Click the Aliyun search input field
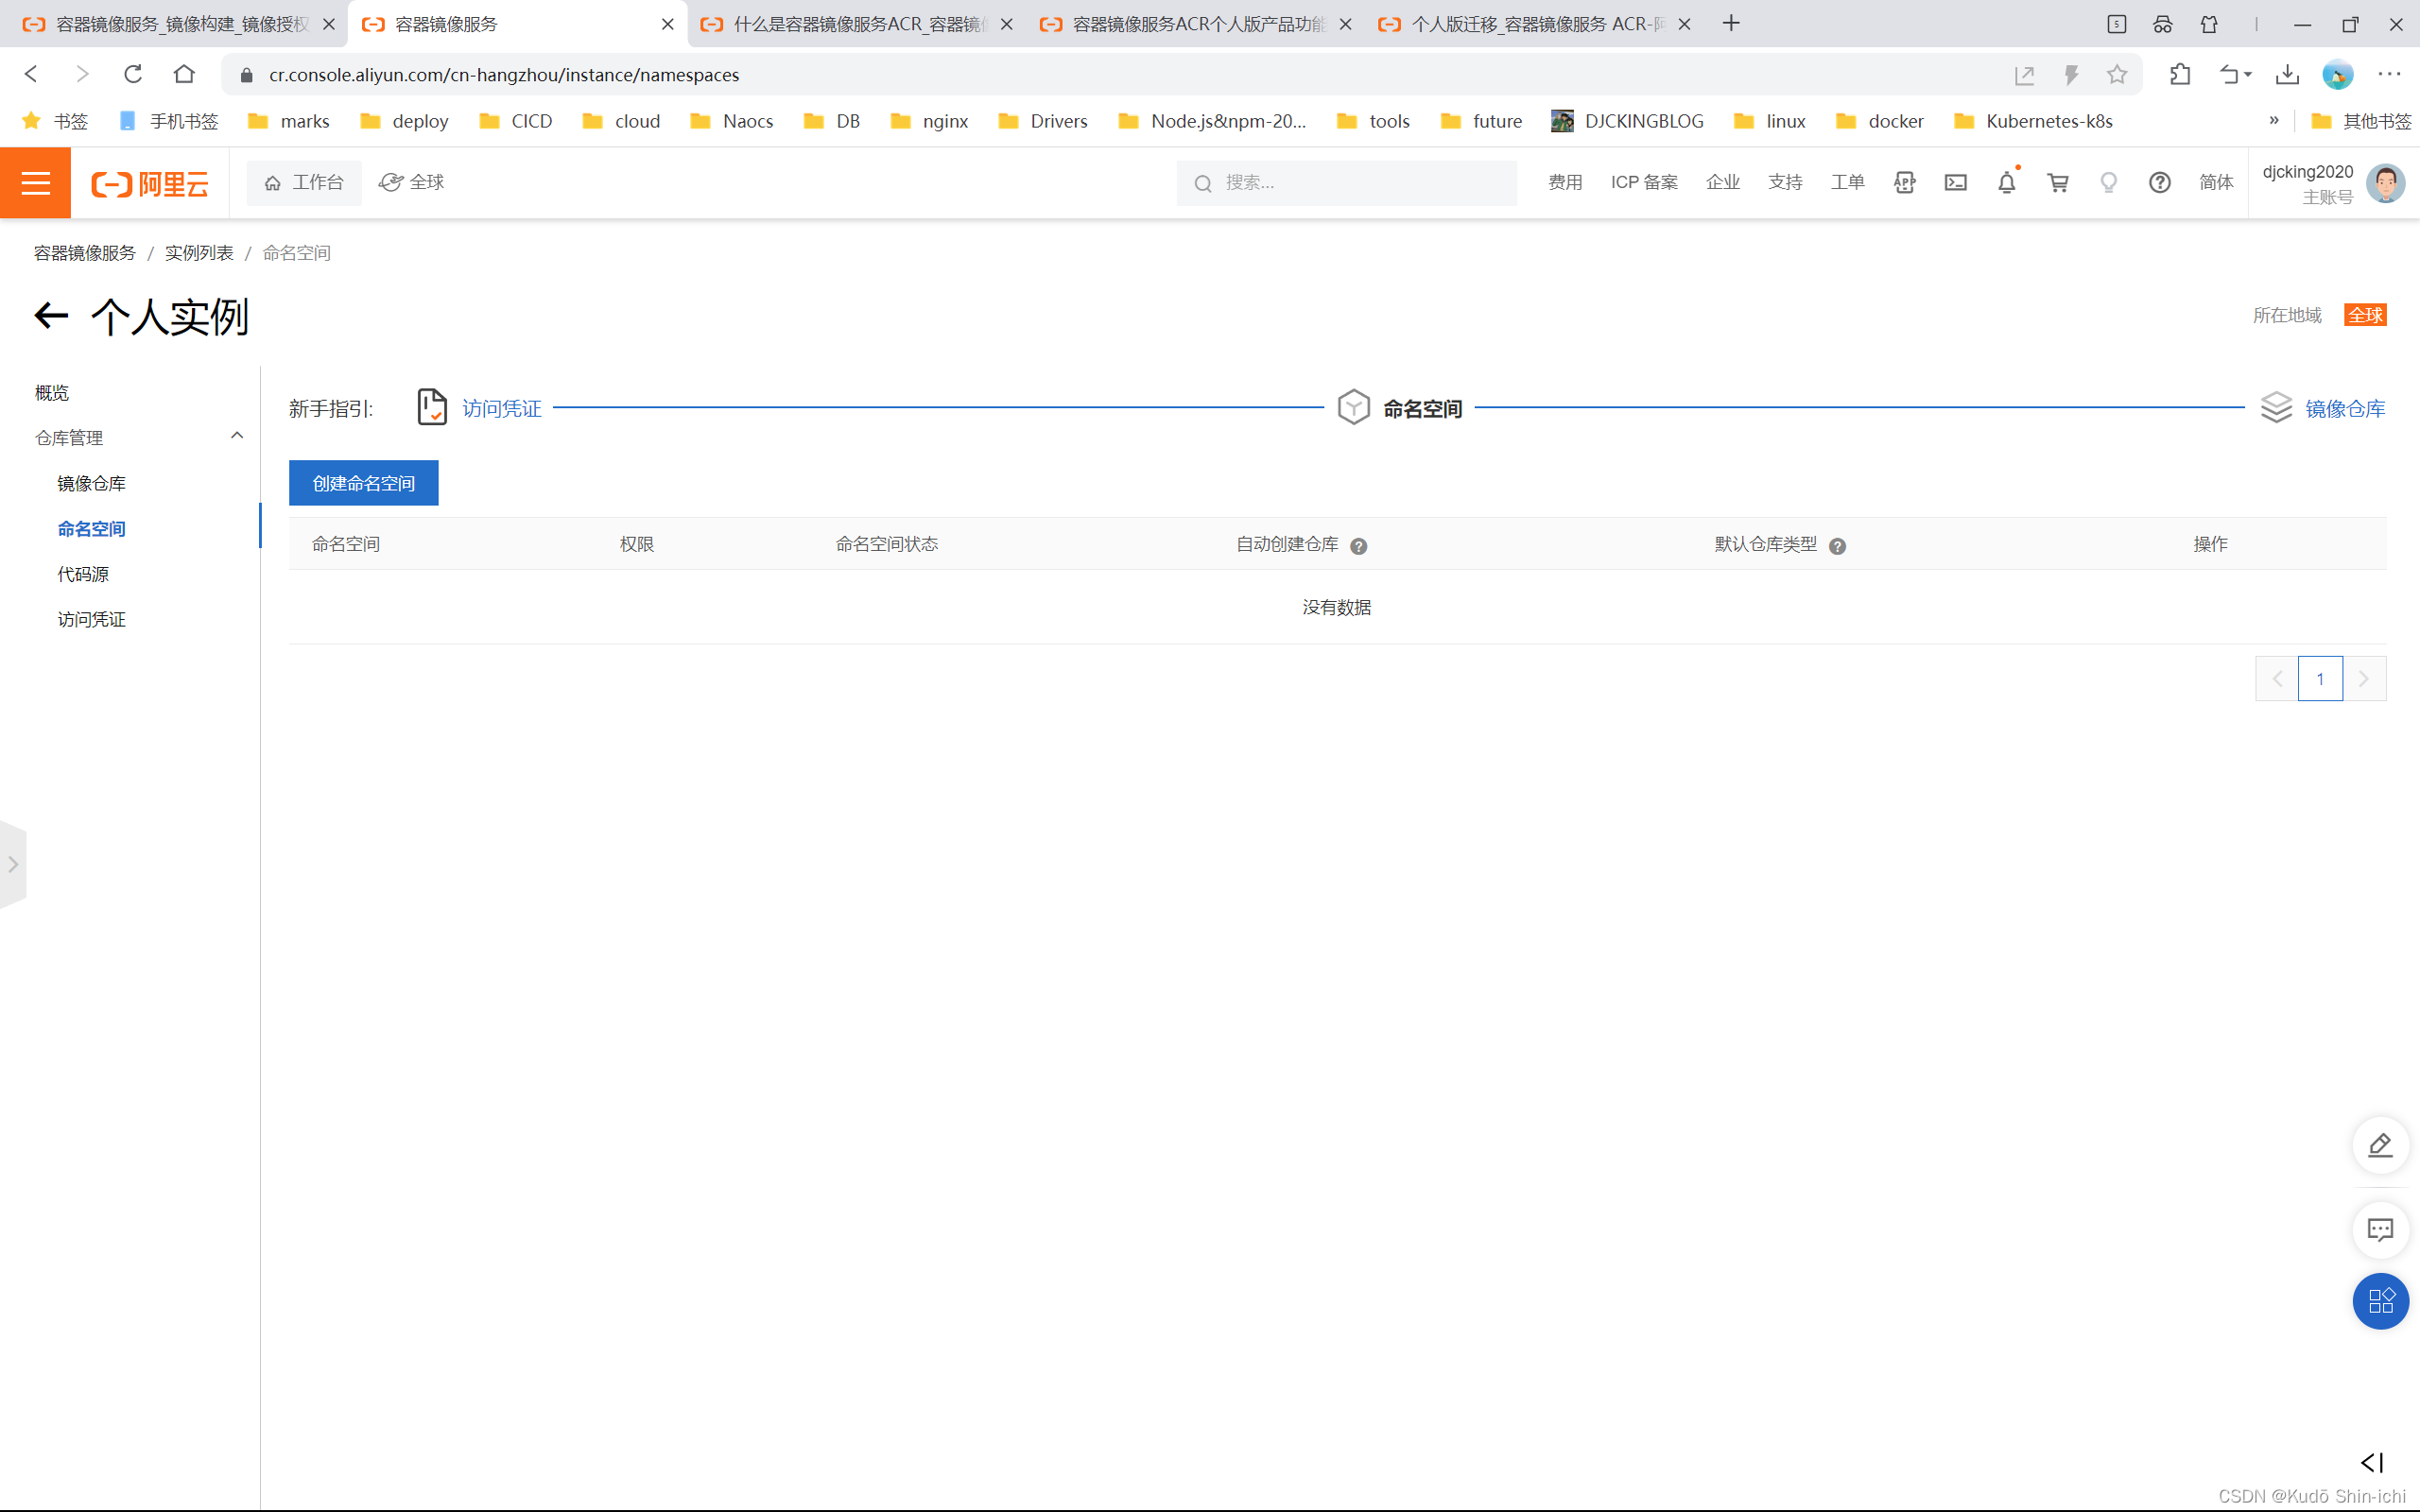Image resolution: width=2420 pixels, height=1512 pixels. pyautogui.click(x=1360, y=182)
